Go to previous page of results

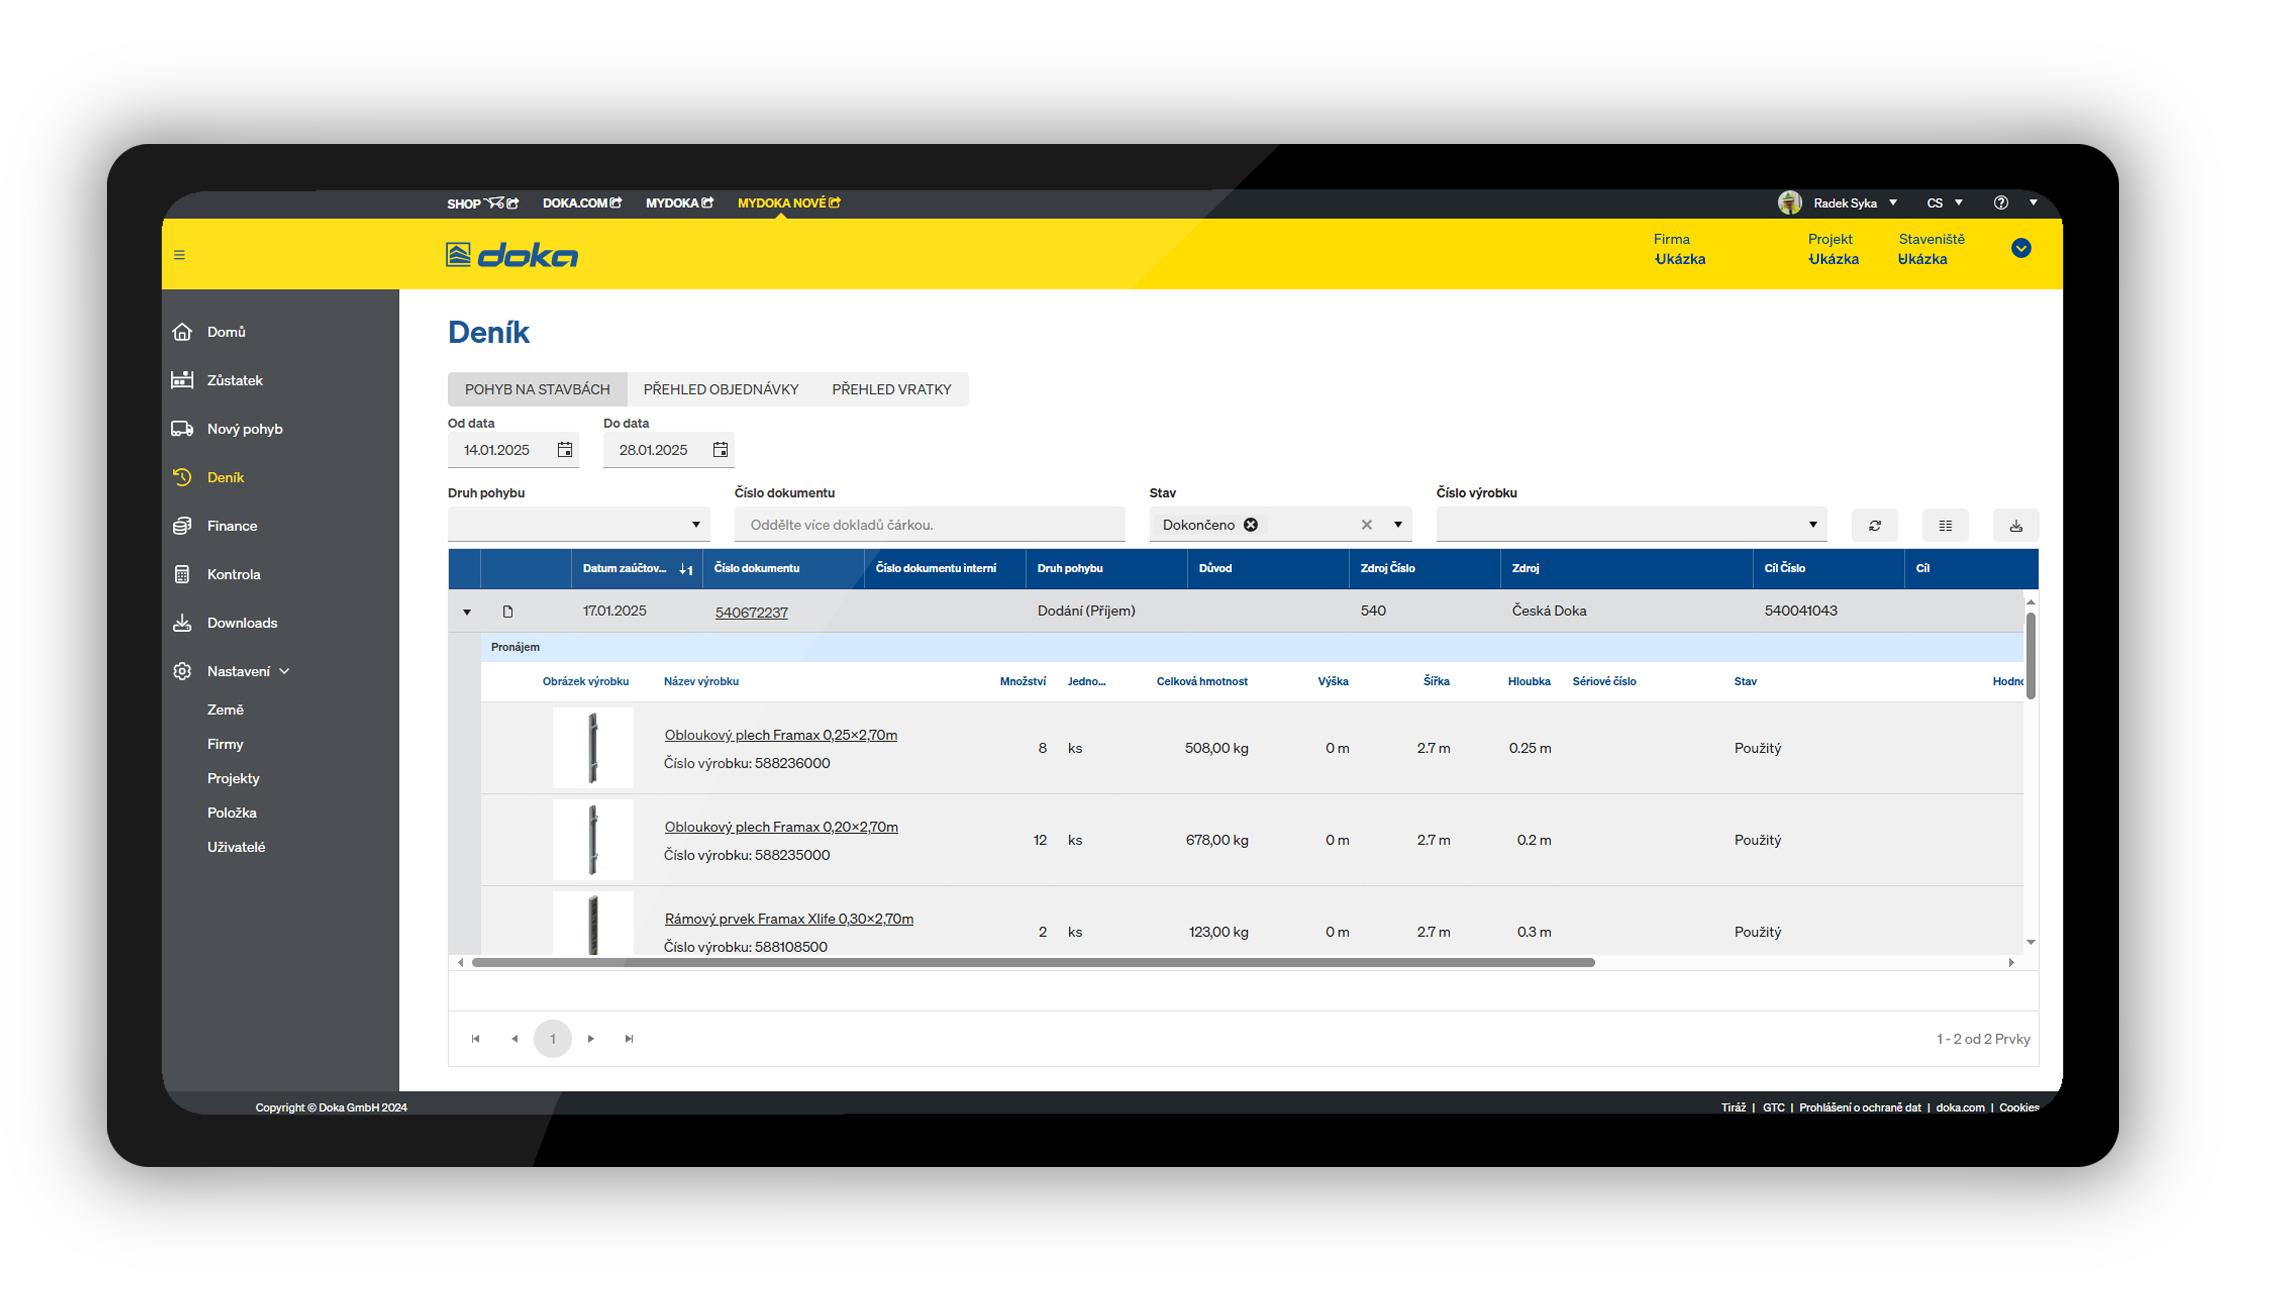514,1039
